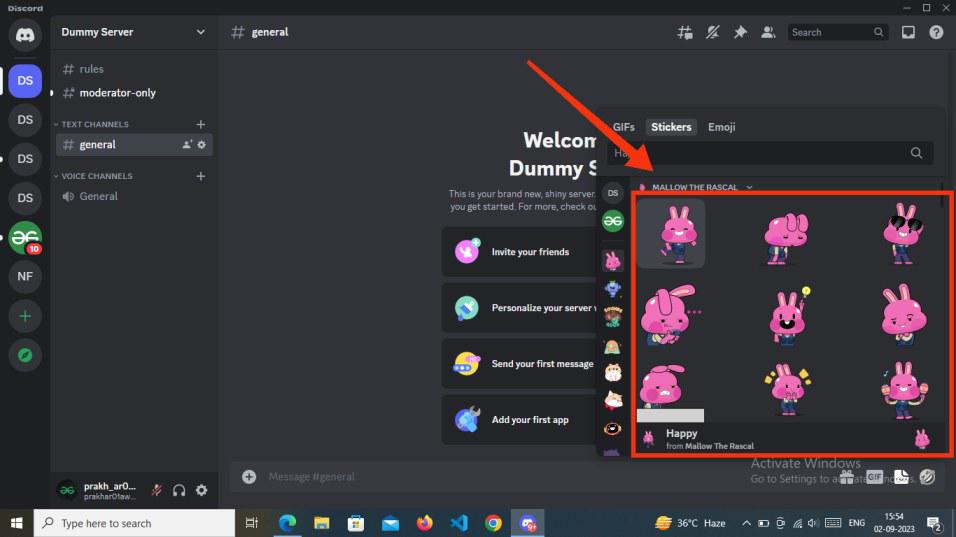Select the Mallow with sunglasses sticker
956x537 pixels.
[x=902, y=233]
